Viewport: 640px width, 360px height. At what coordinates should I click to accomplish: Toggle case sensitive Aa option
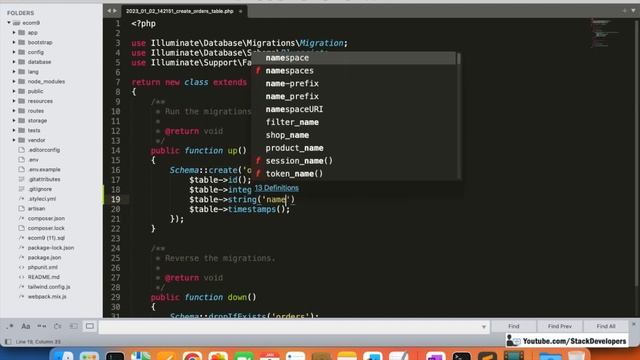point(25,326)
